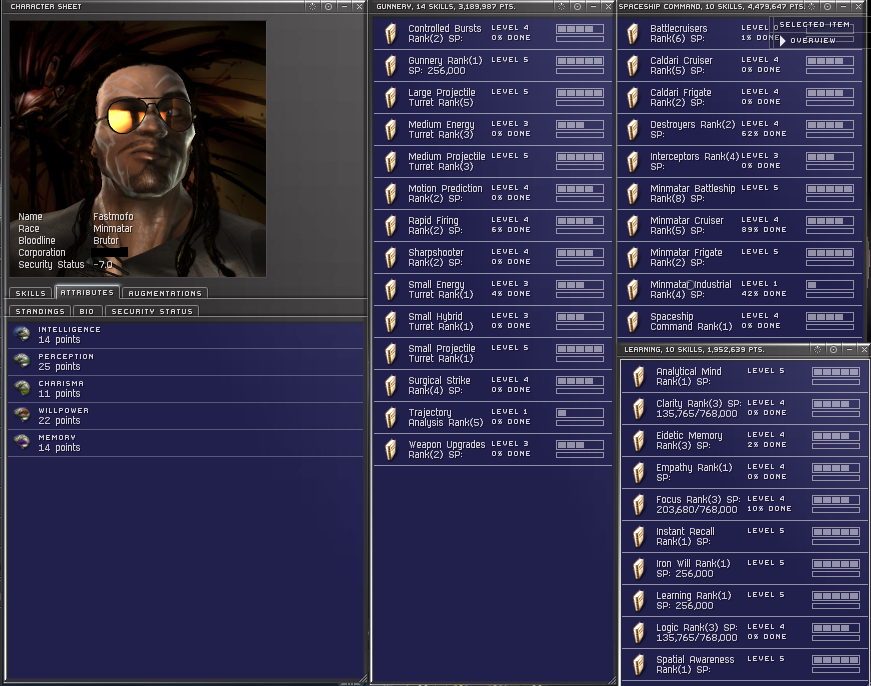Click the Interceptors skill book icon
This screenshot has width=871, height=686.
(633, 162)
